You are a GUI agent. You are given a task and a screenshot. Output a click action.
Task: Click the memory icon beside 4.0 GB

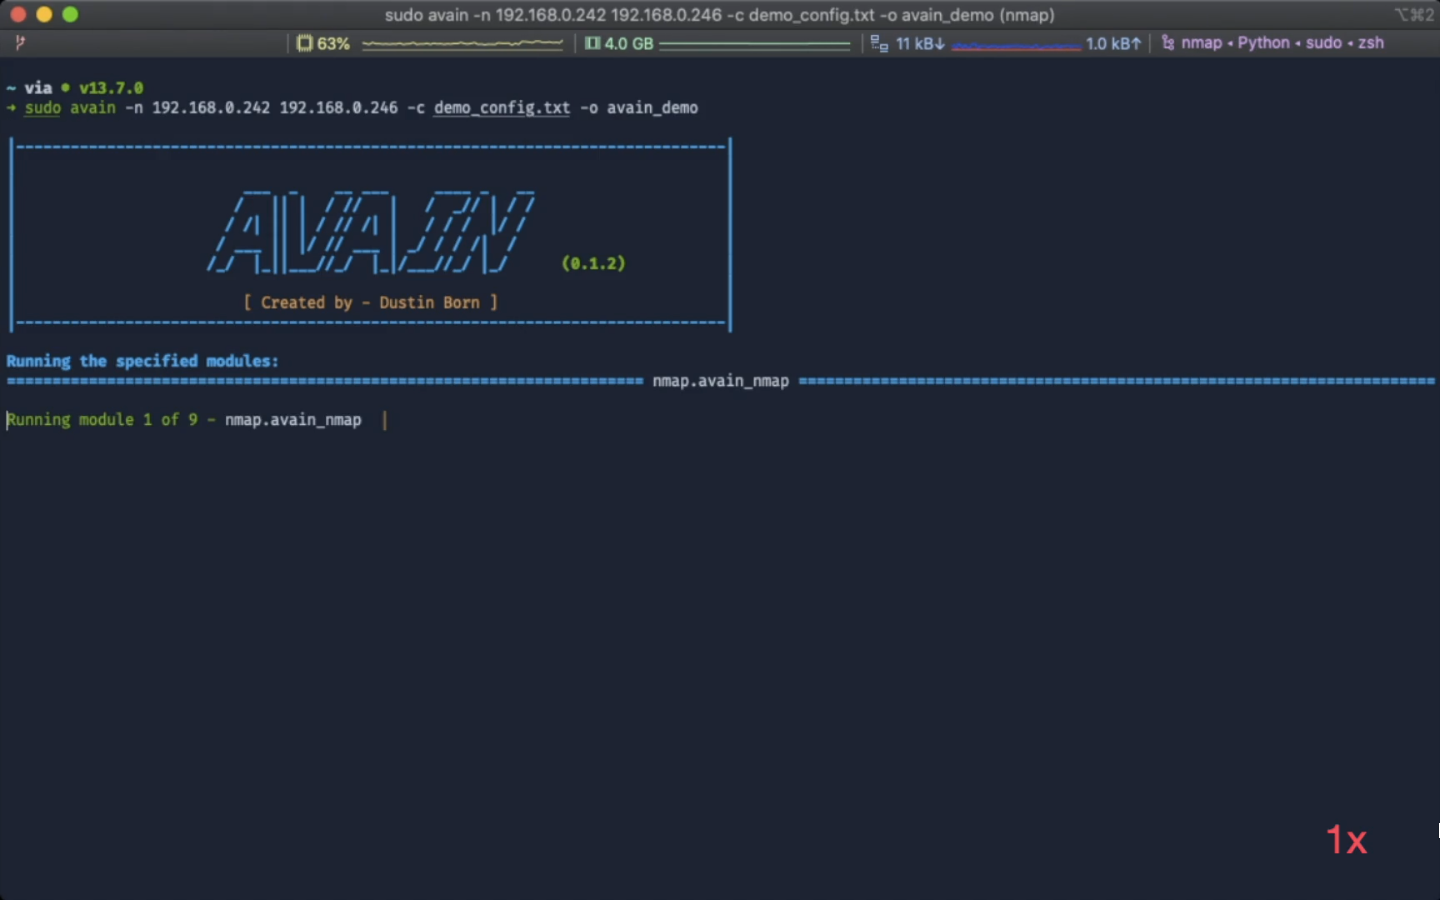(592, 44)
